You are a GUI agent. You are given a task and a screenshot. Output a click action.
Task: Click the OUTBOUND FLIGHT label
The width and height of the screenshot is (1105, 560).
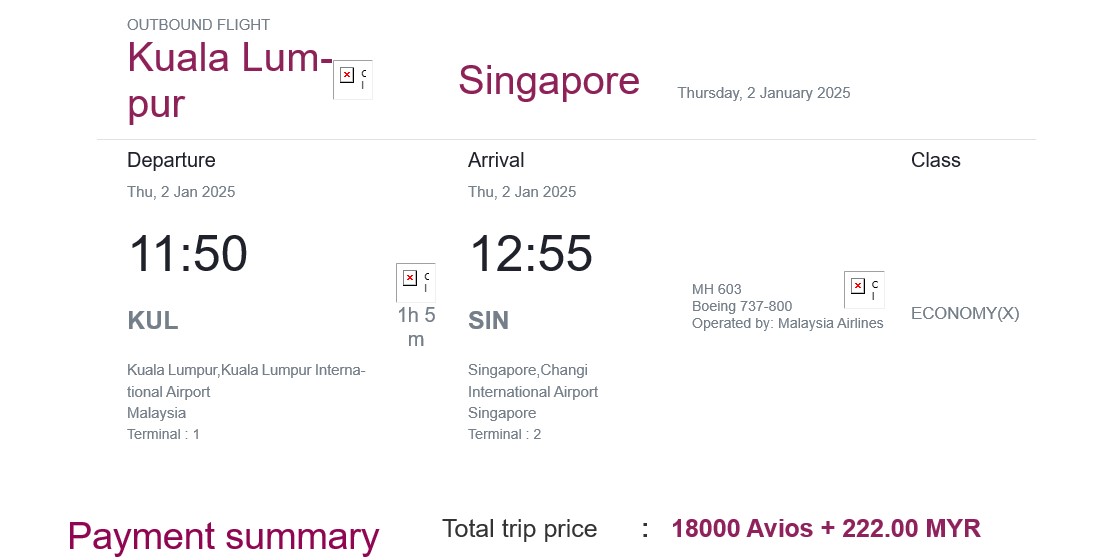[x=199, y=25]
